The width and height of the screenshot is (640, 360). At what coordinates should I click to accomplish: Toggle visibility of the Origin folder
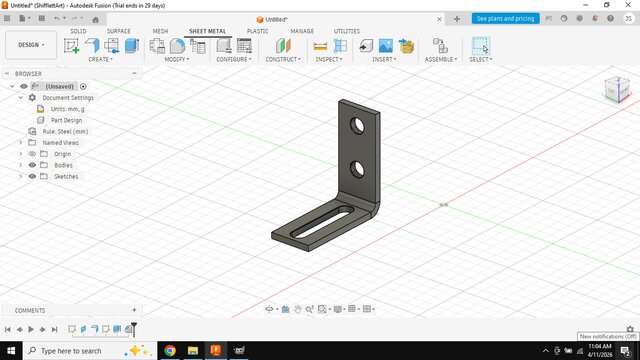32,154
